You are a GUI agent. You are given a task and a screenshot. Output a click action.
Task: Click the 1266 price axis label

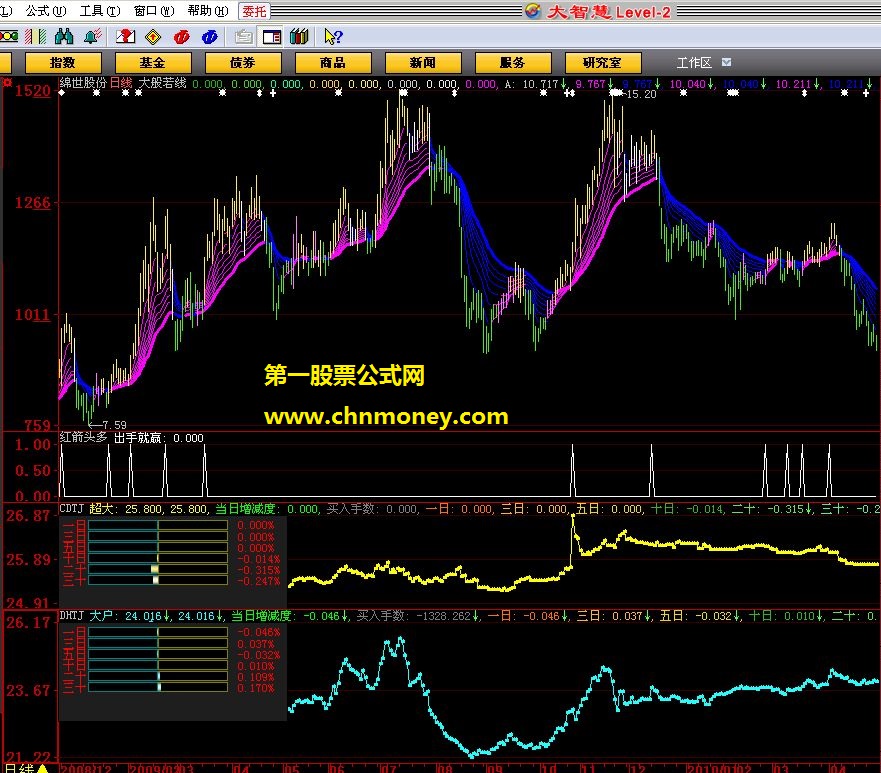click(x=33, y=203)
